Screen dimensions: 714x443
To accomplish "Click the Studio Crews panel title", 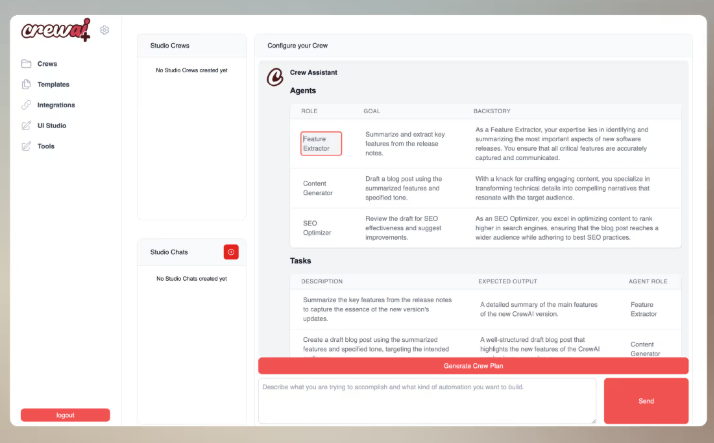I will (x=170, y=46).
